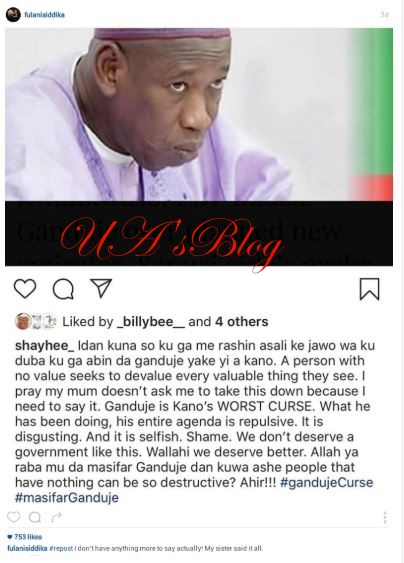Share the post with the paper plane icon
This screenshot has width=404, height=563.
(x=101, y=288)
